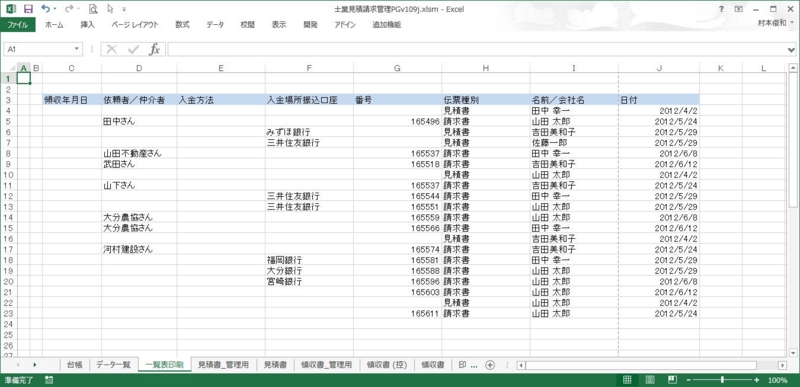Switch to the 表示 ribbon tab
Screen dimensions: 800x387
[279, 24]
